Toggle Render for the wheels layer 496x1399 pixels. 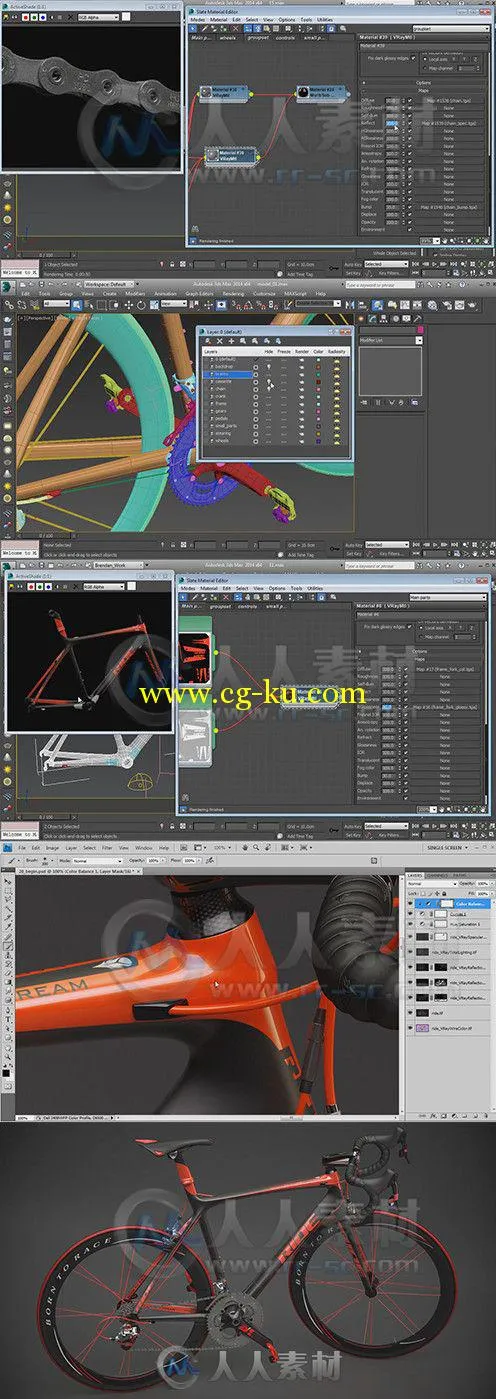tap(301, 440)
